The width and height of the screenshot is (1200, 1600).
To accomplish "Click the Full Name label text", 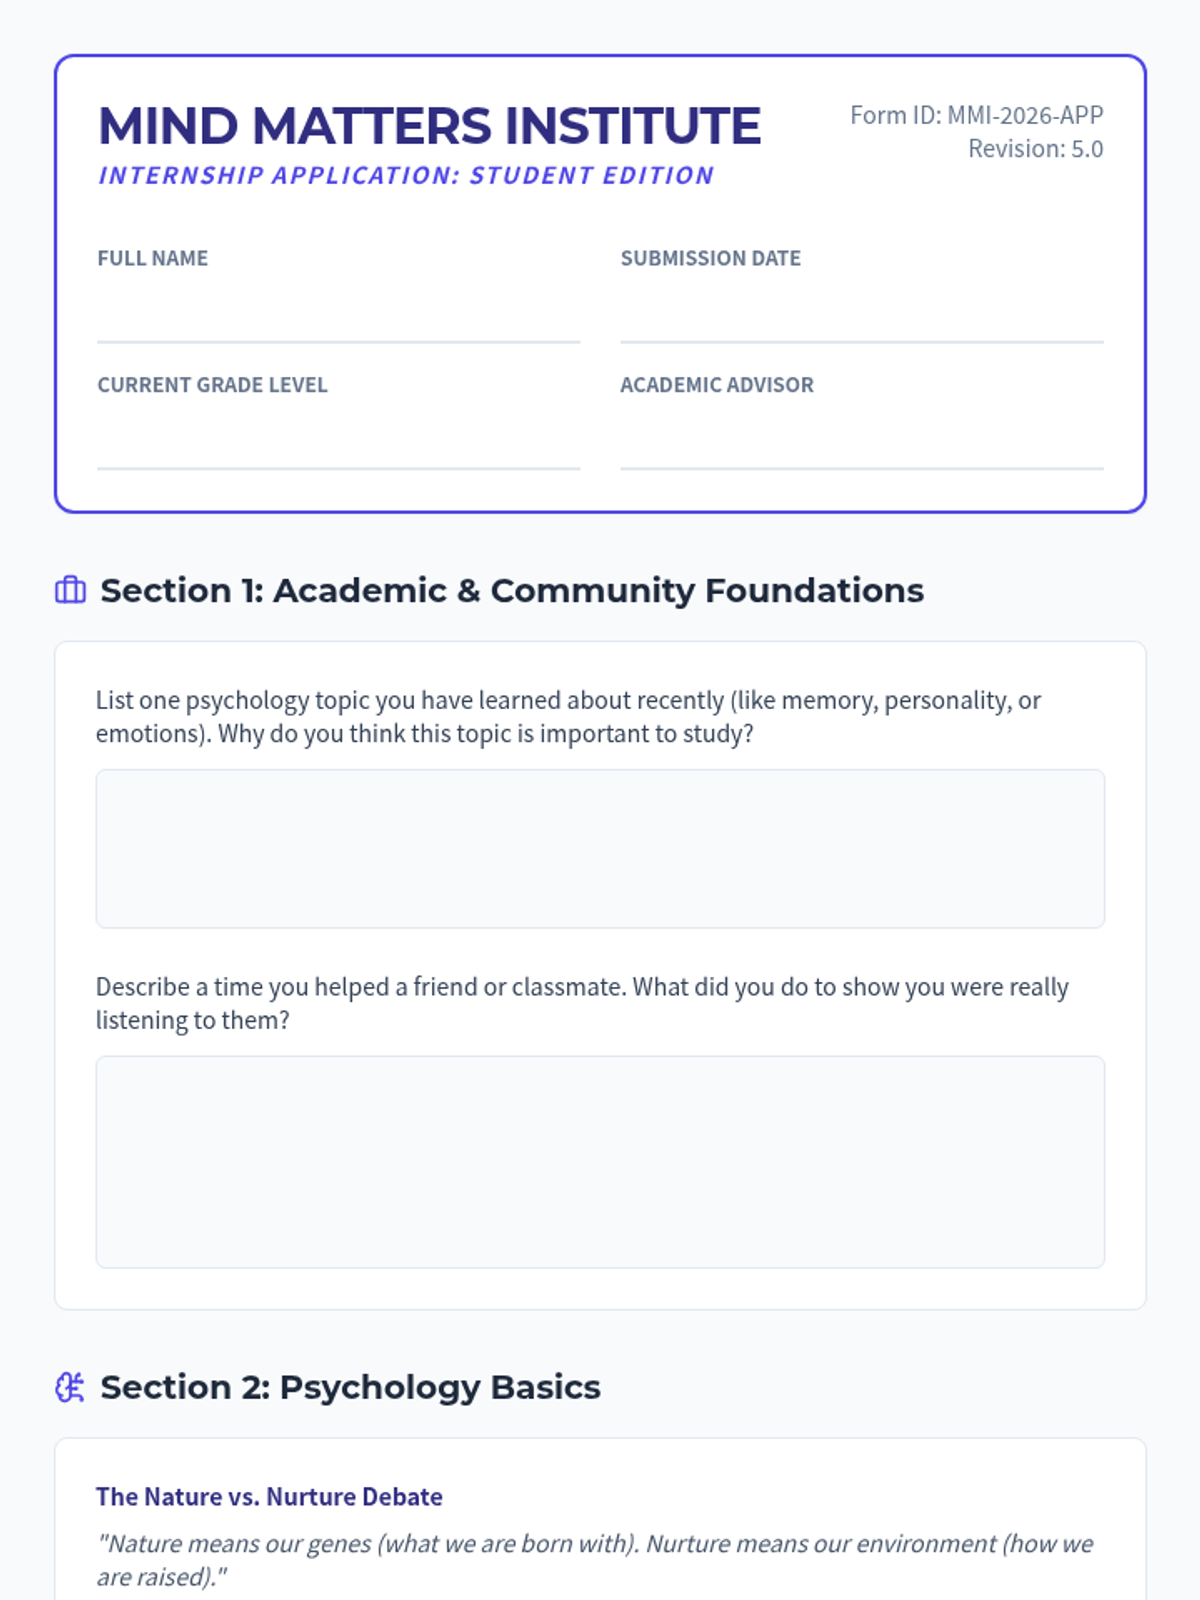I will coord(153,258).
